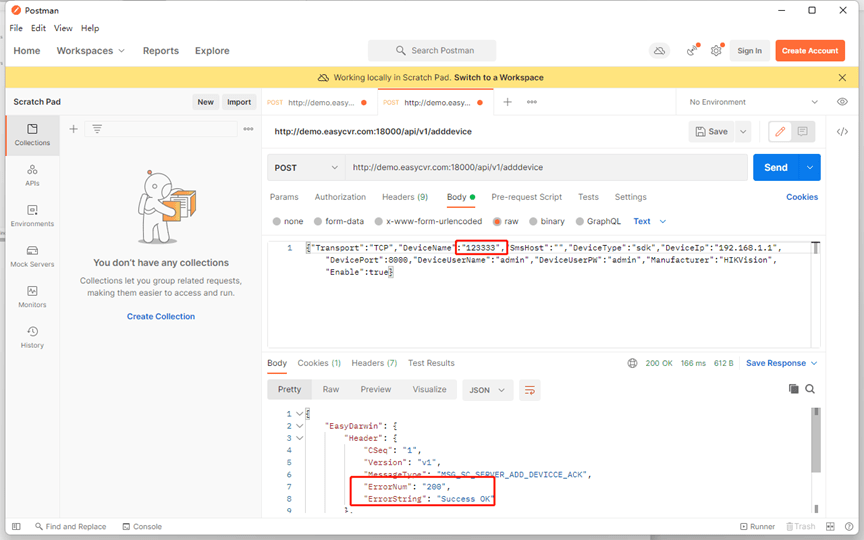Collapse the Header node on line 3
Screen dimensions: 864x540
pos(299,438)
